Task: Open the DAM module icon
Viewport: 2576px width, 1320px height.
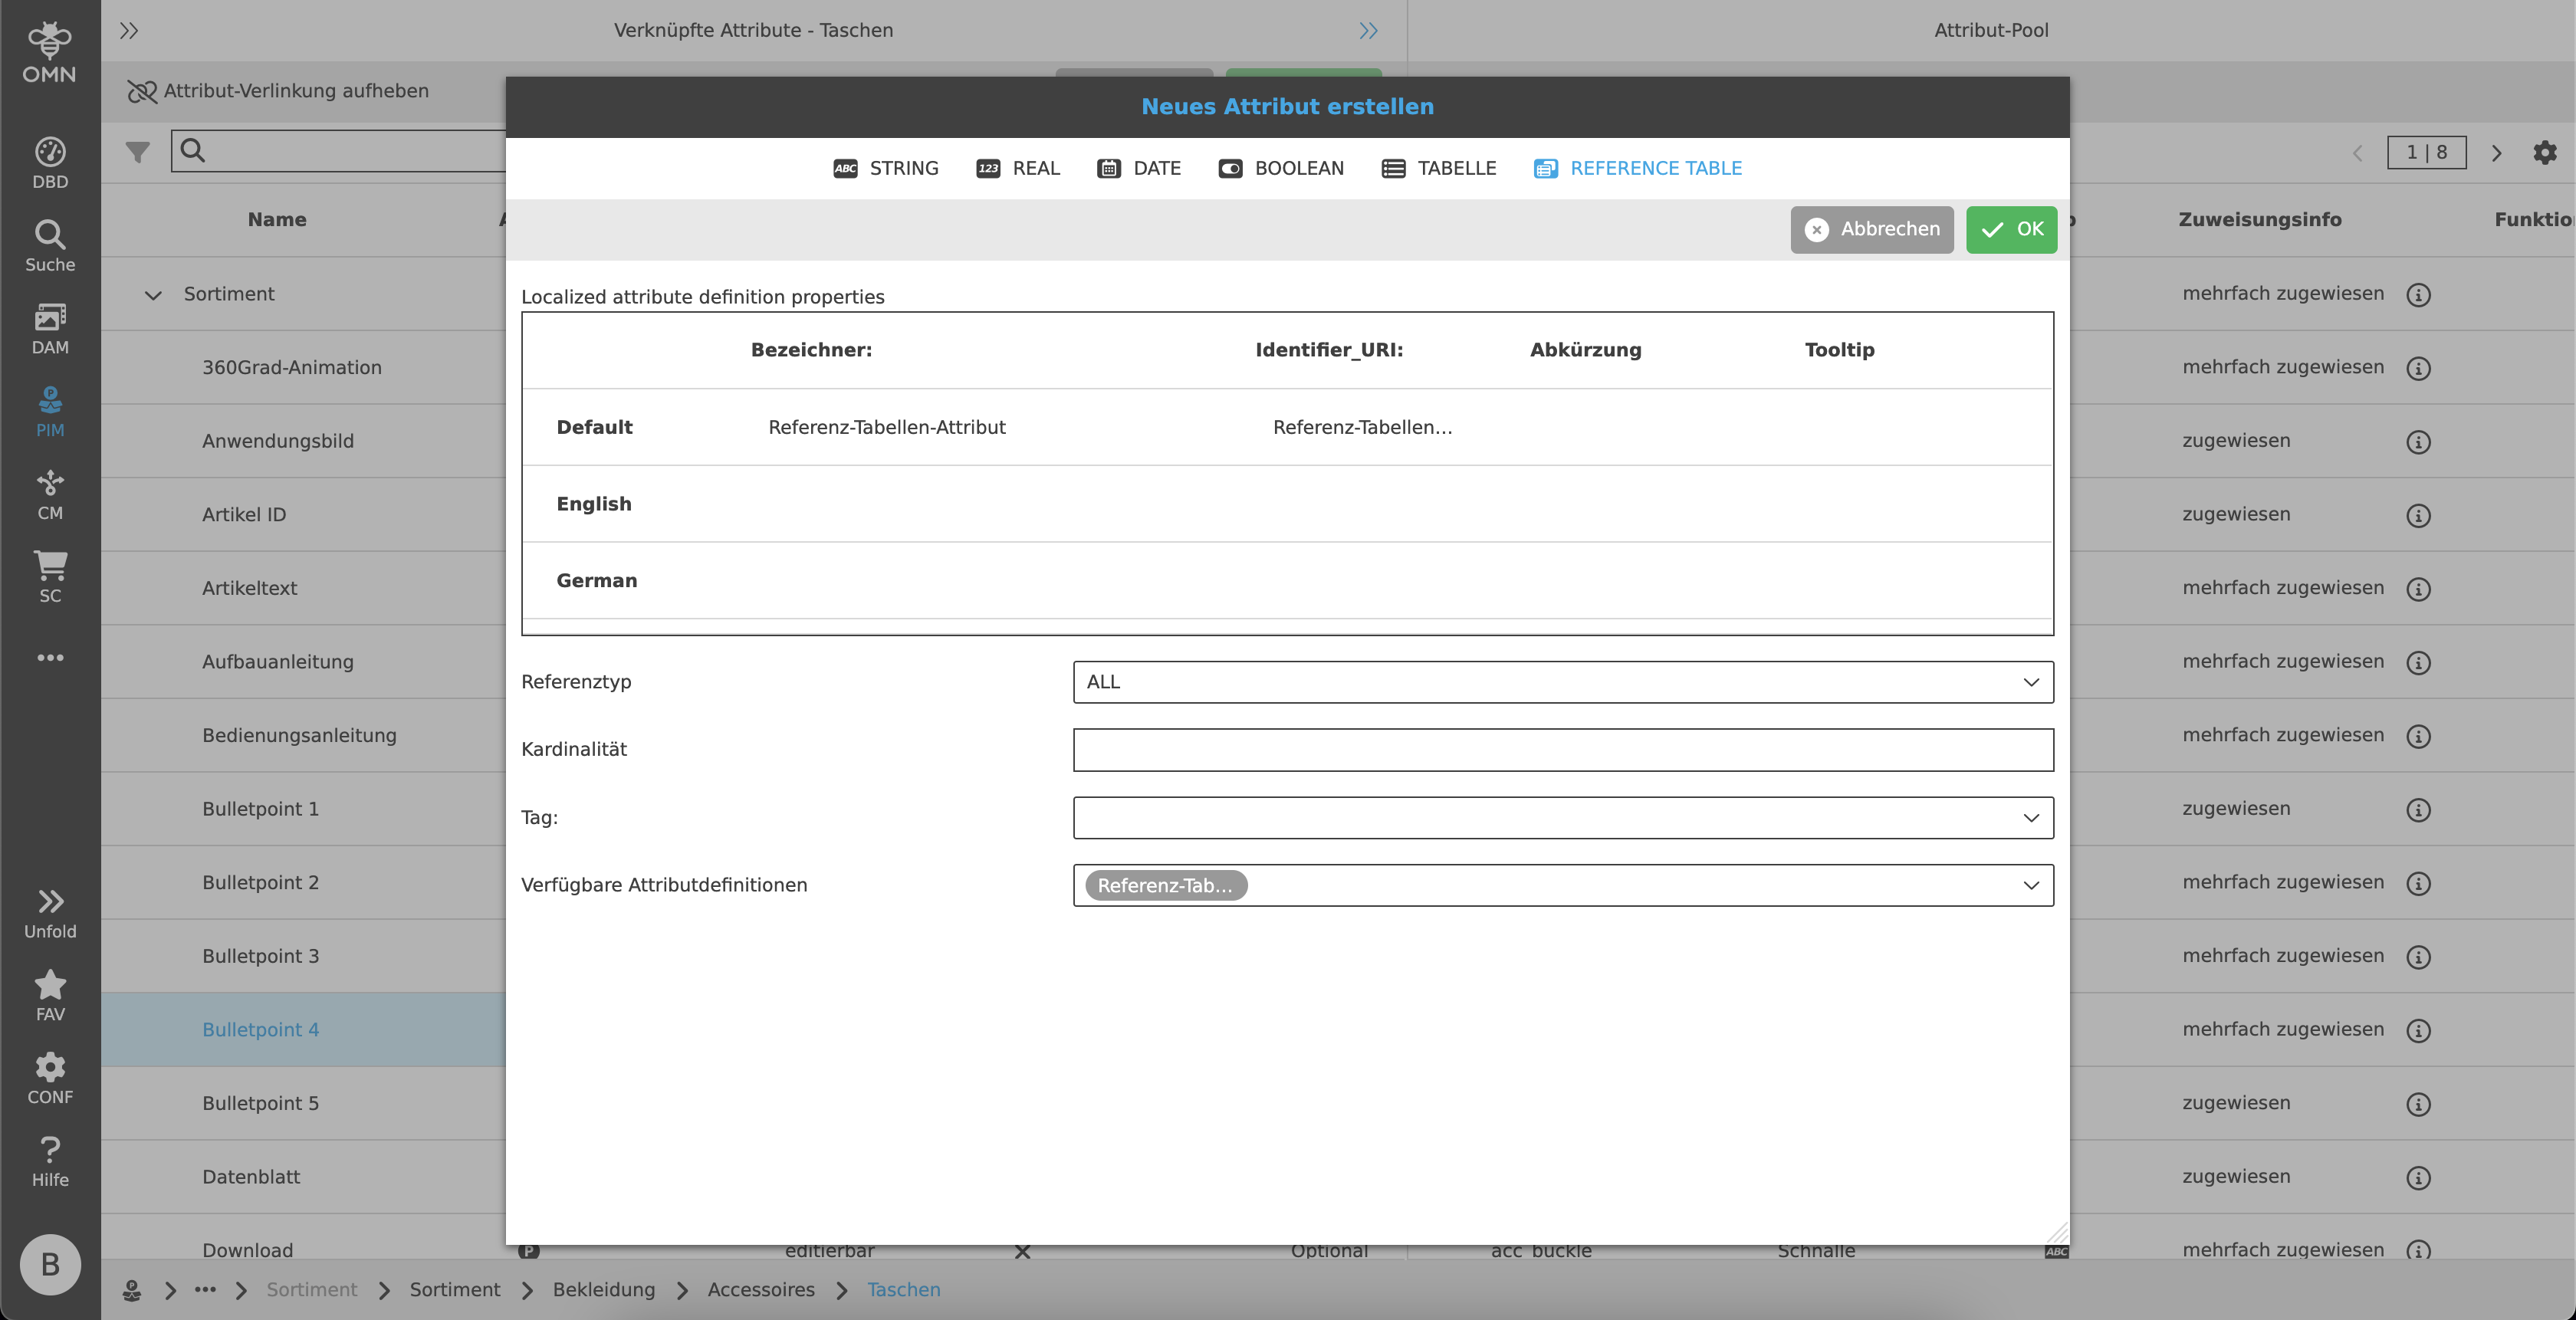Action: (x=50, y=328)
